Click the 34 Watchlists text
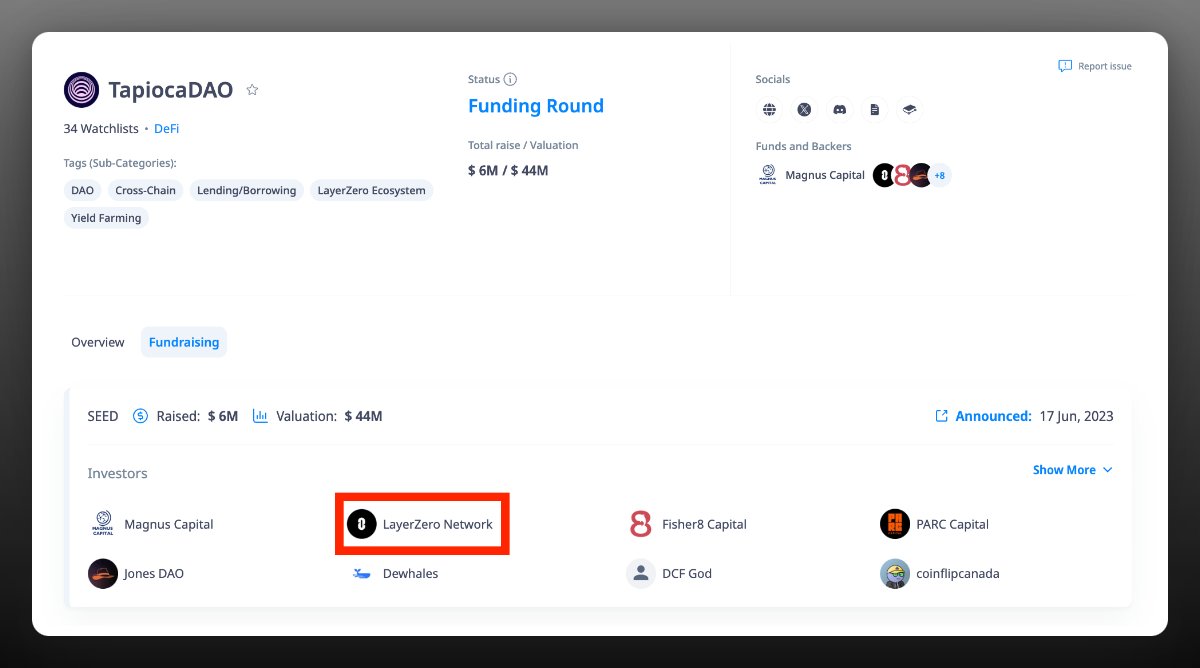 (100, 129)
